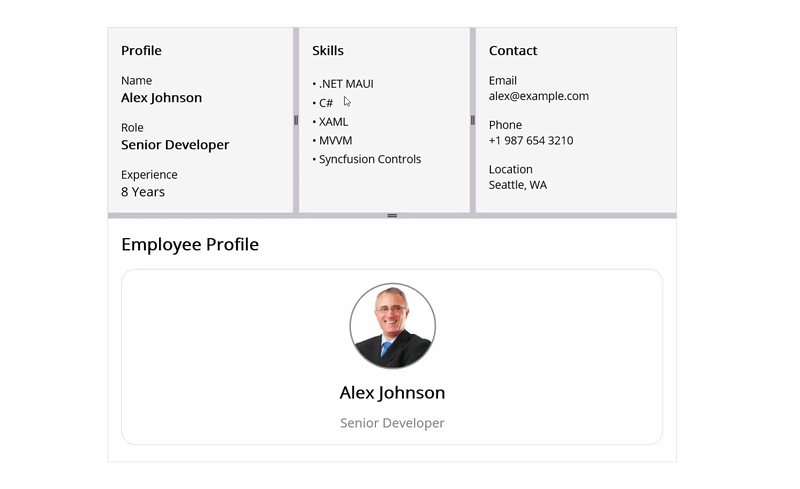
Task: Select the Skills pane heading
Action: click(328, 51)
